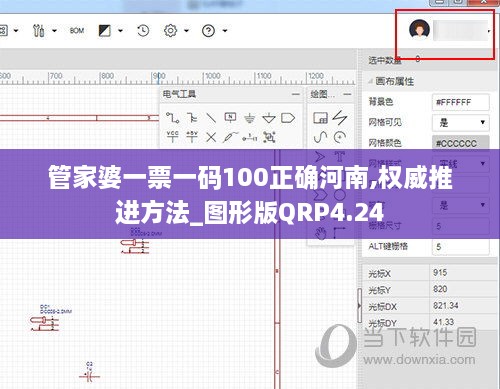This screenshot has height=389, width=500.
Task: Open the 网格可见 dropdown
Action: (x=461, y=123)
